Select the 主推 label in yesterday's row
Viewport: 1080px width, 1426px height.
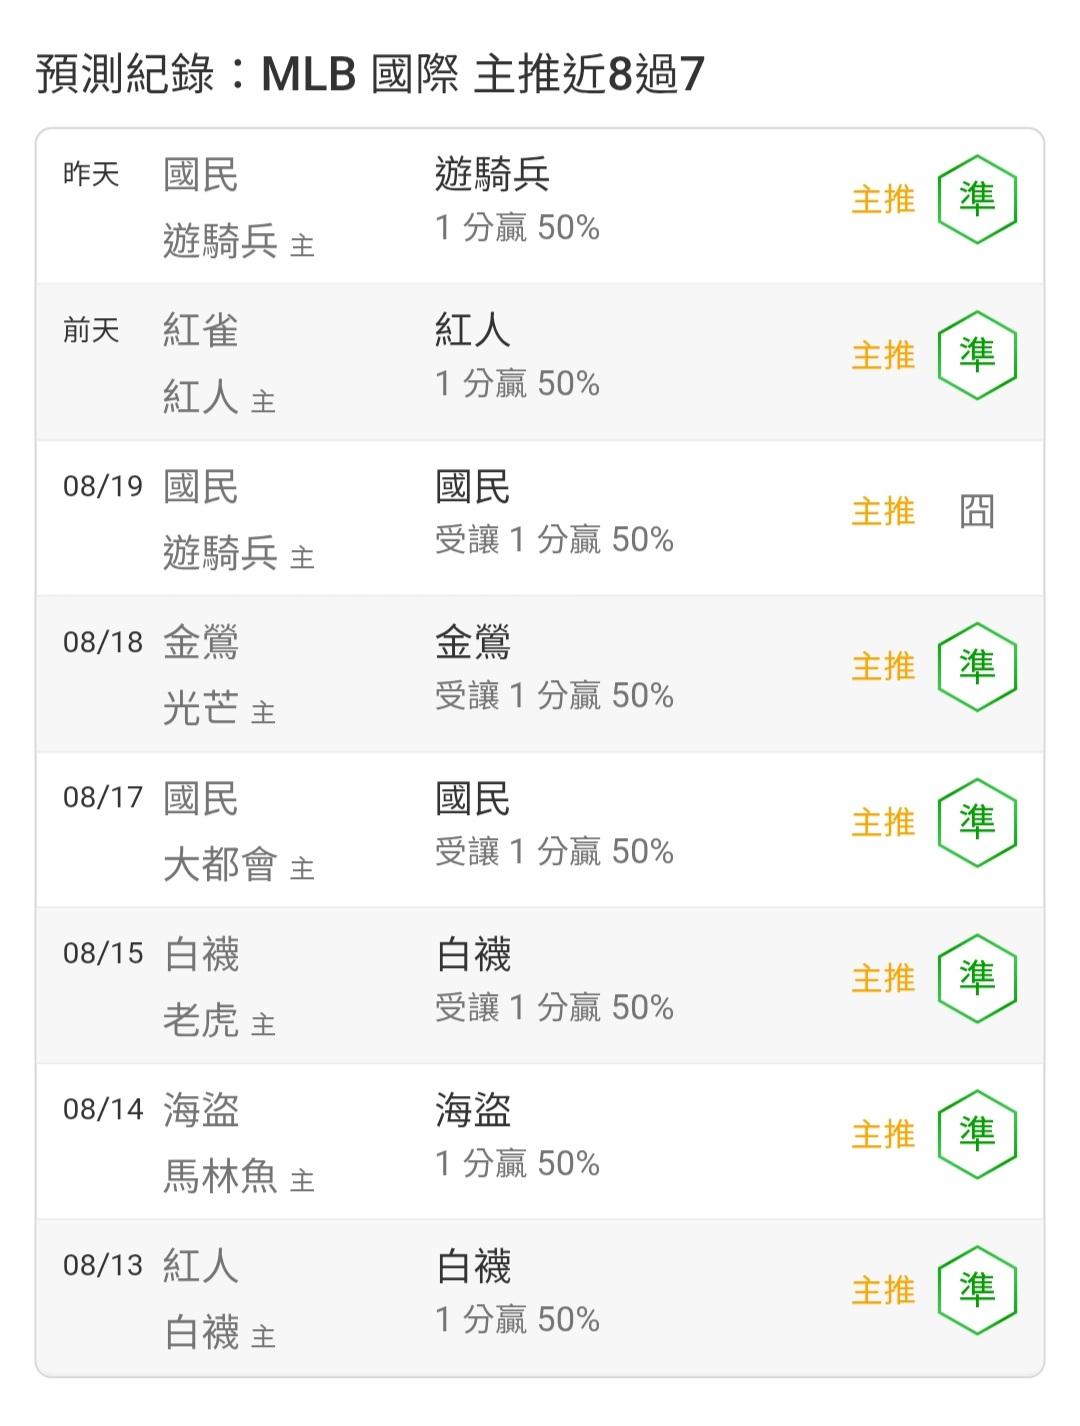pos(883,200)
